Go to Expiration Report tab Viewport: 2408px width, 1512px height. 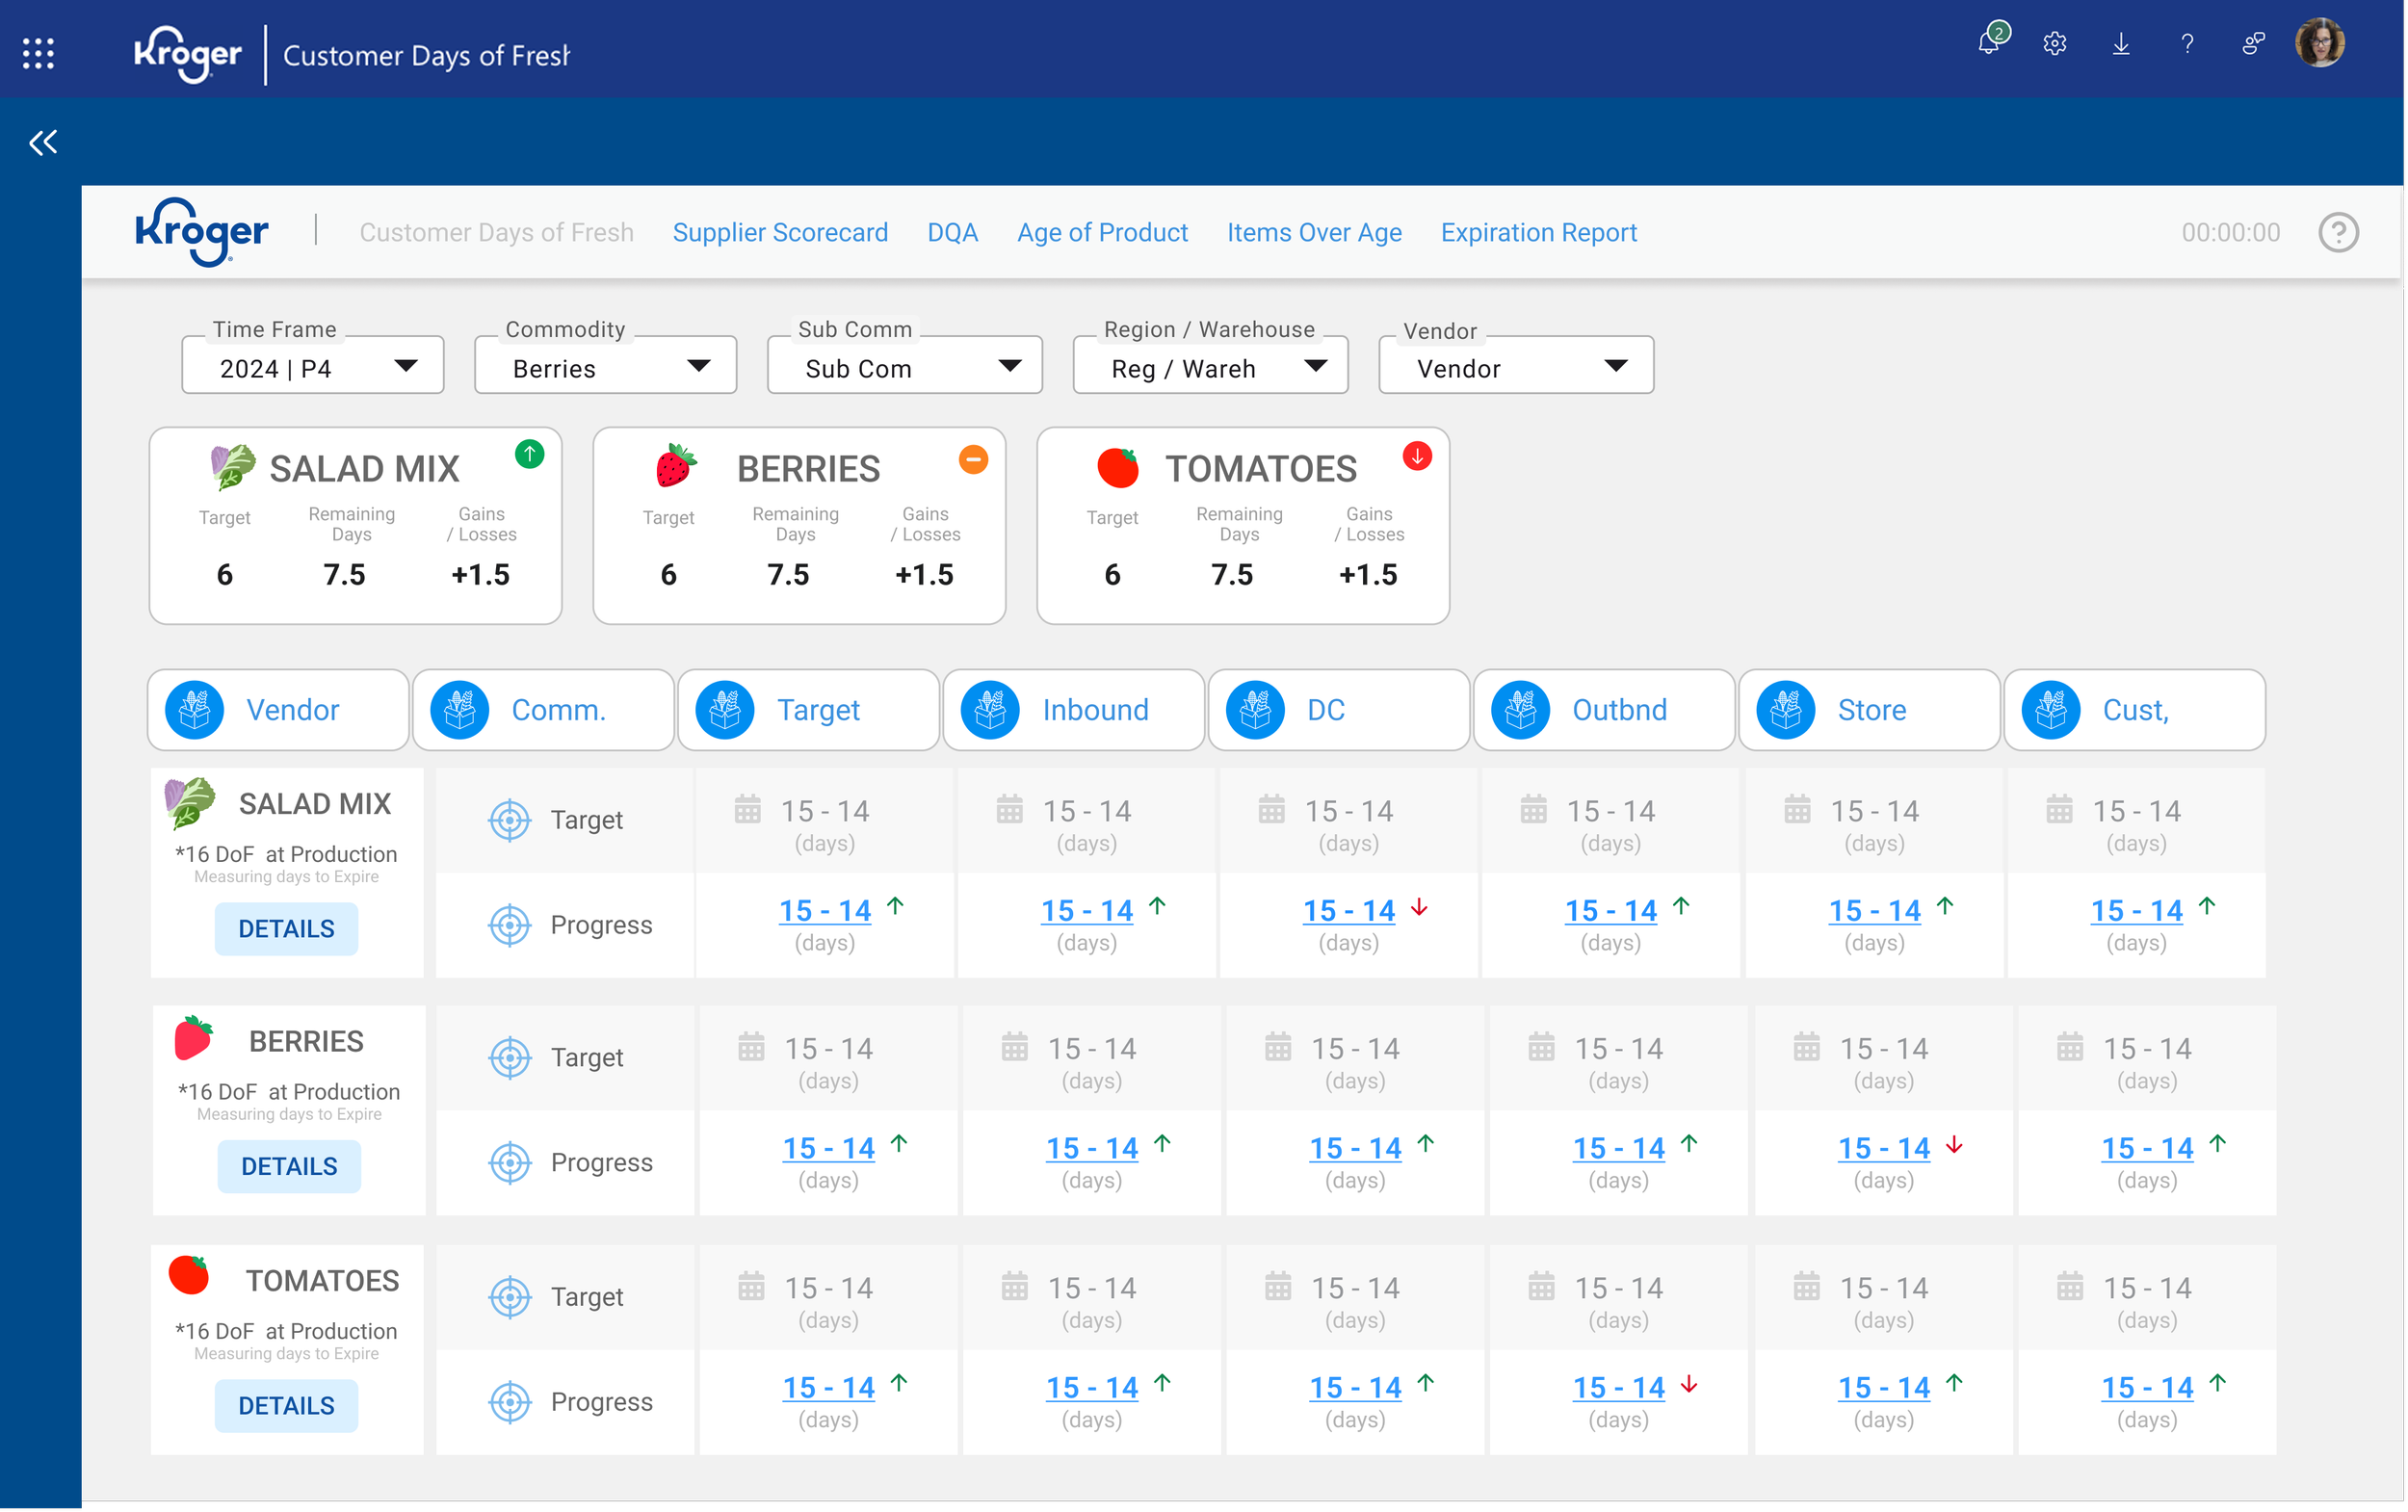pos(1538,232)
